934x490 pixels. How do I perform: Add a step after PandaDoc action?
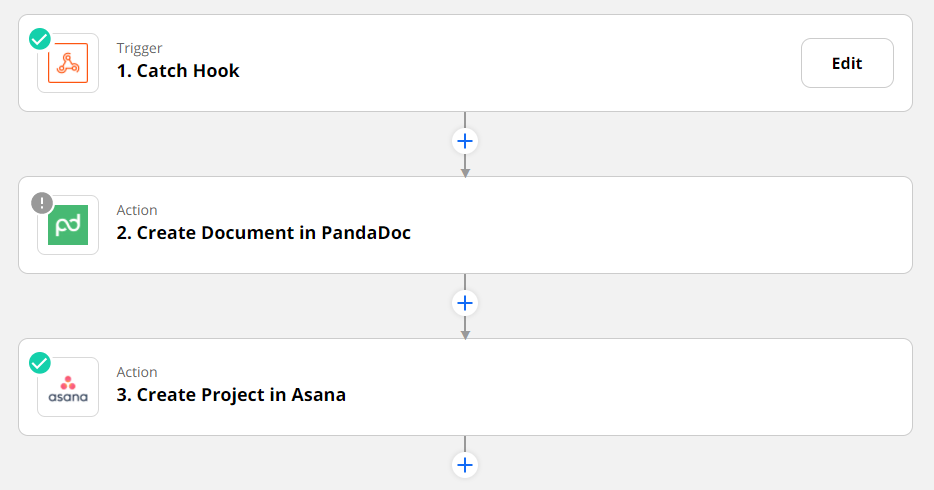464,303
